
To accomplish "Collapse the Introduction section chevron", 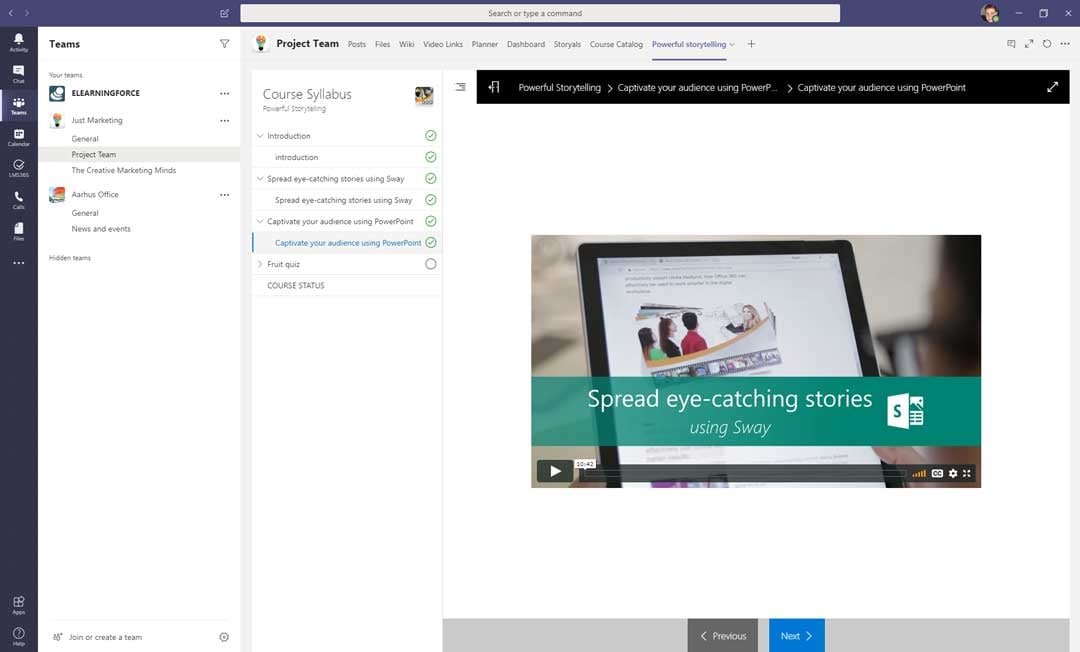I will pyautogui.click(x=260, y=136).
